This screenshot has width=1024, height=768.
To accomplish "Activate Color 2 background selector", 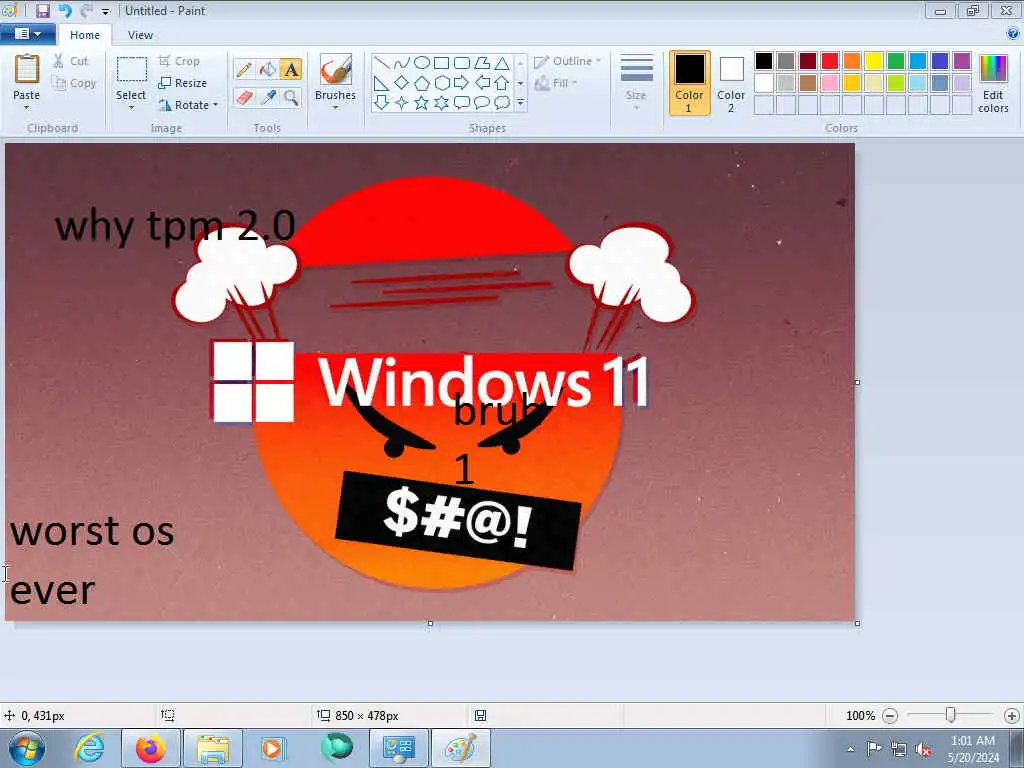I will click(731, 82).
